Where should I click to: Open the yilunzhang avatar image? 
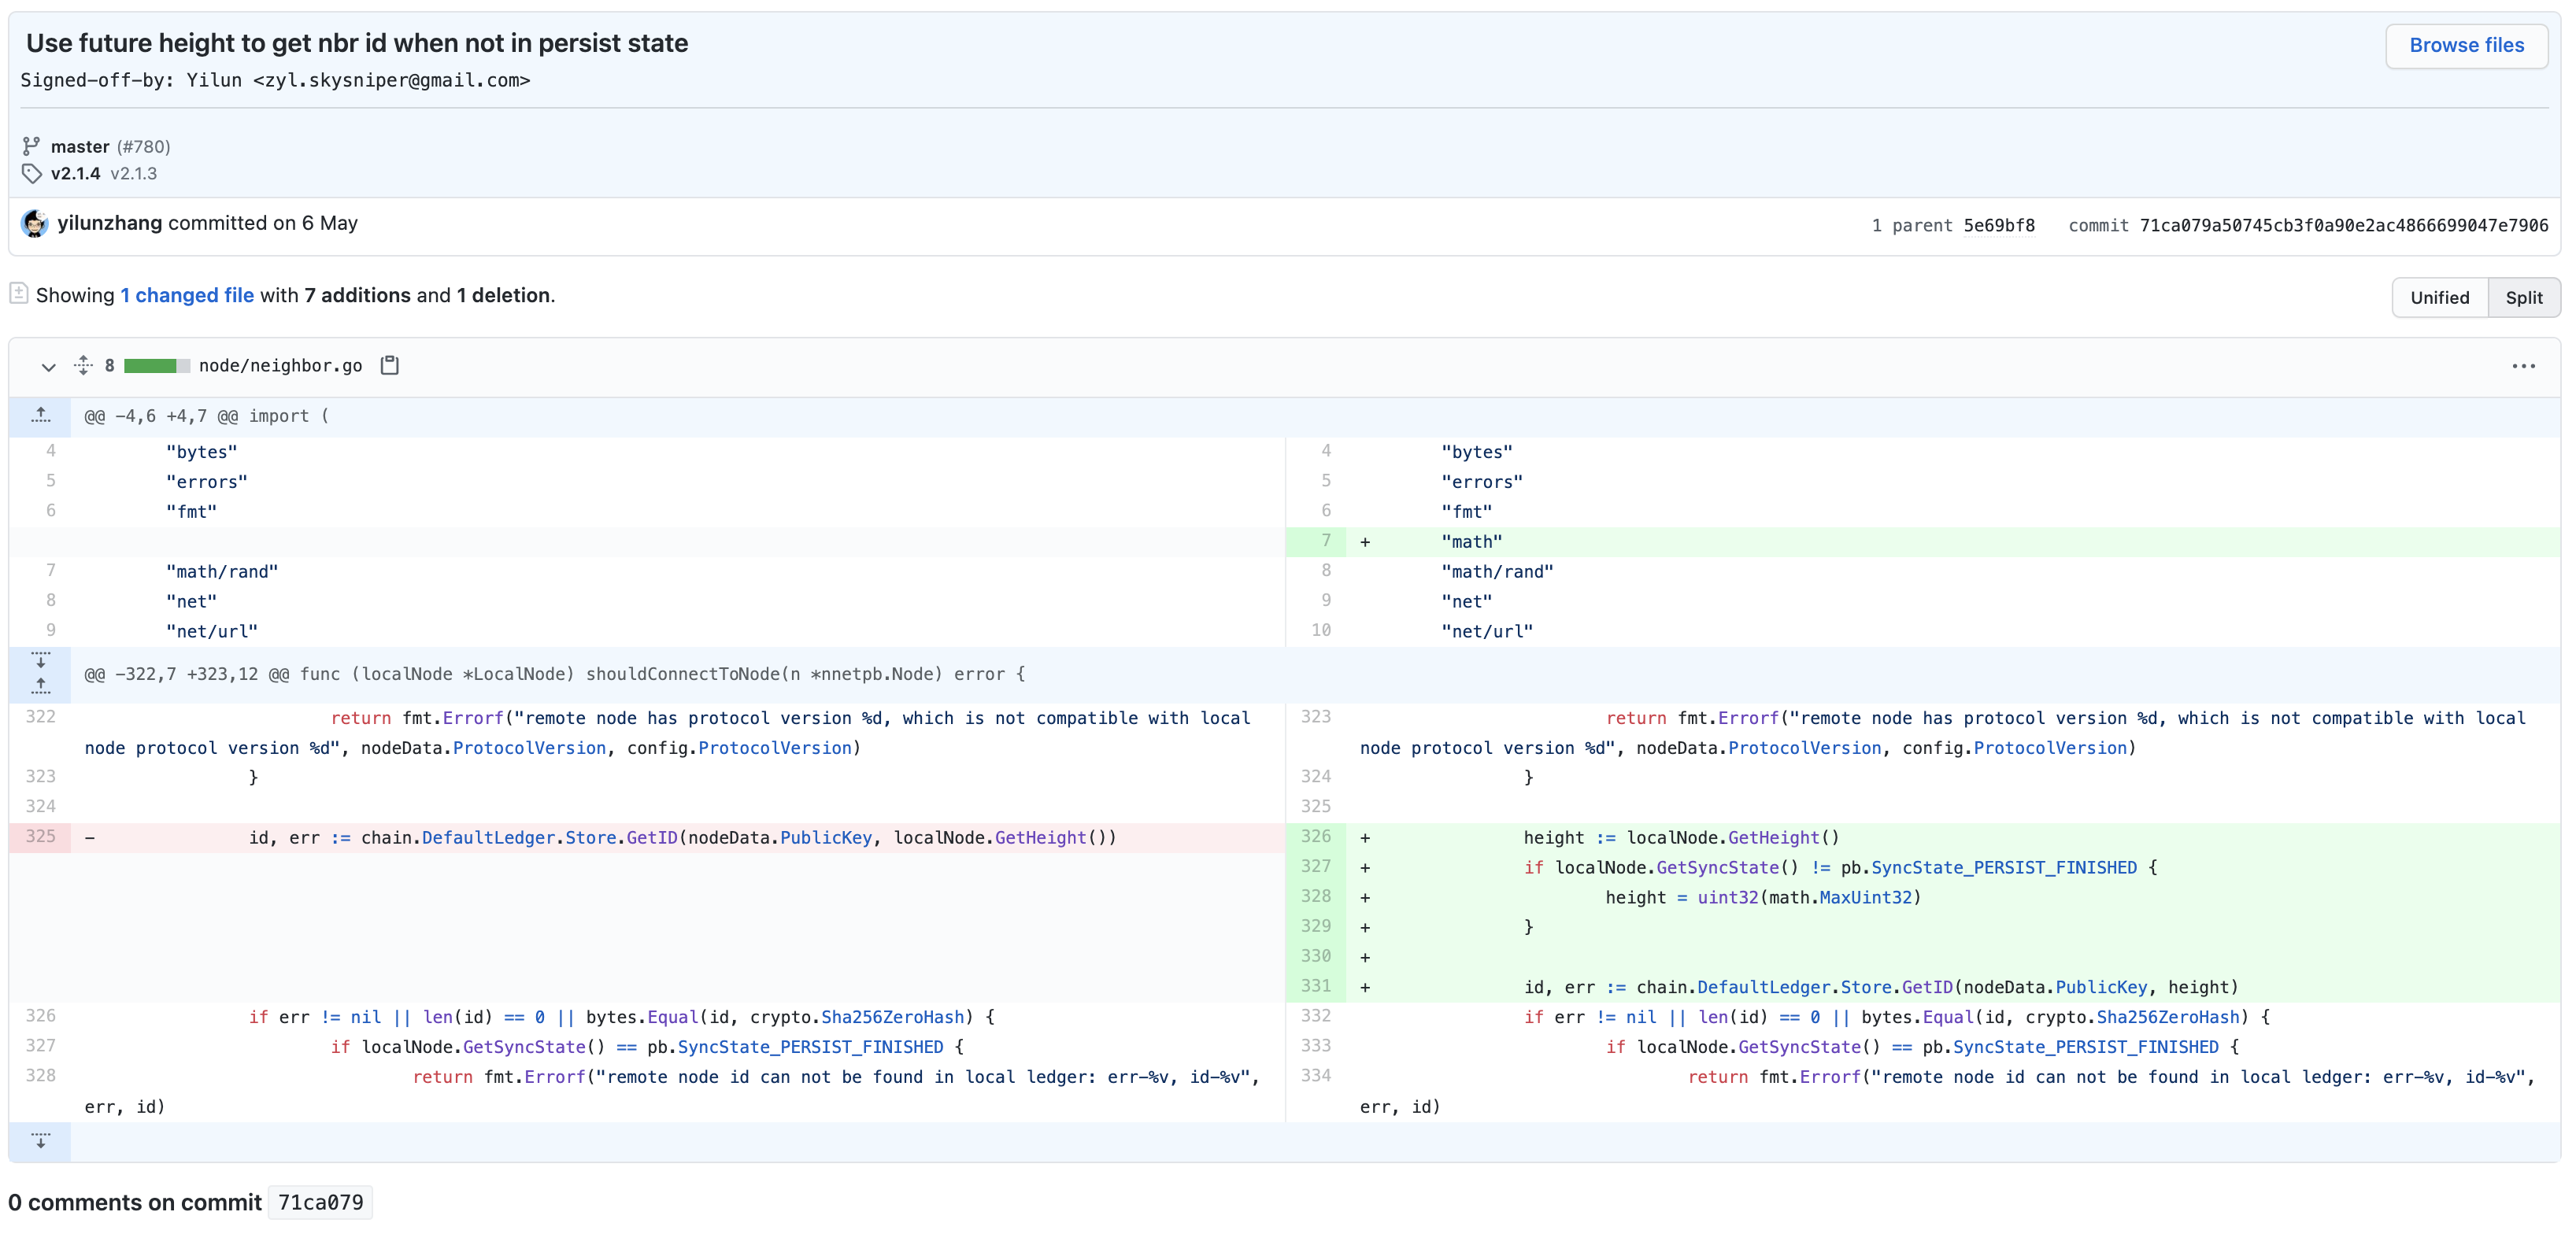click(x=35, y=224)
